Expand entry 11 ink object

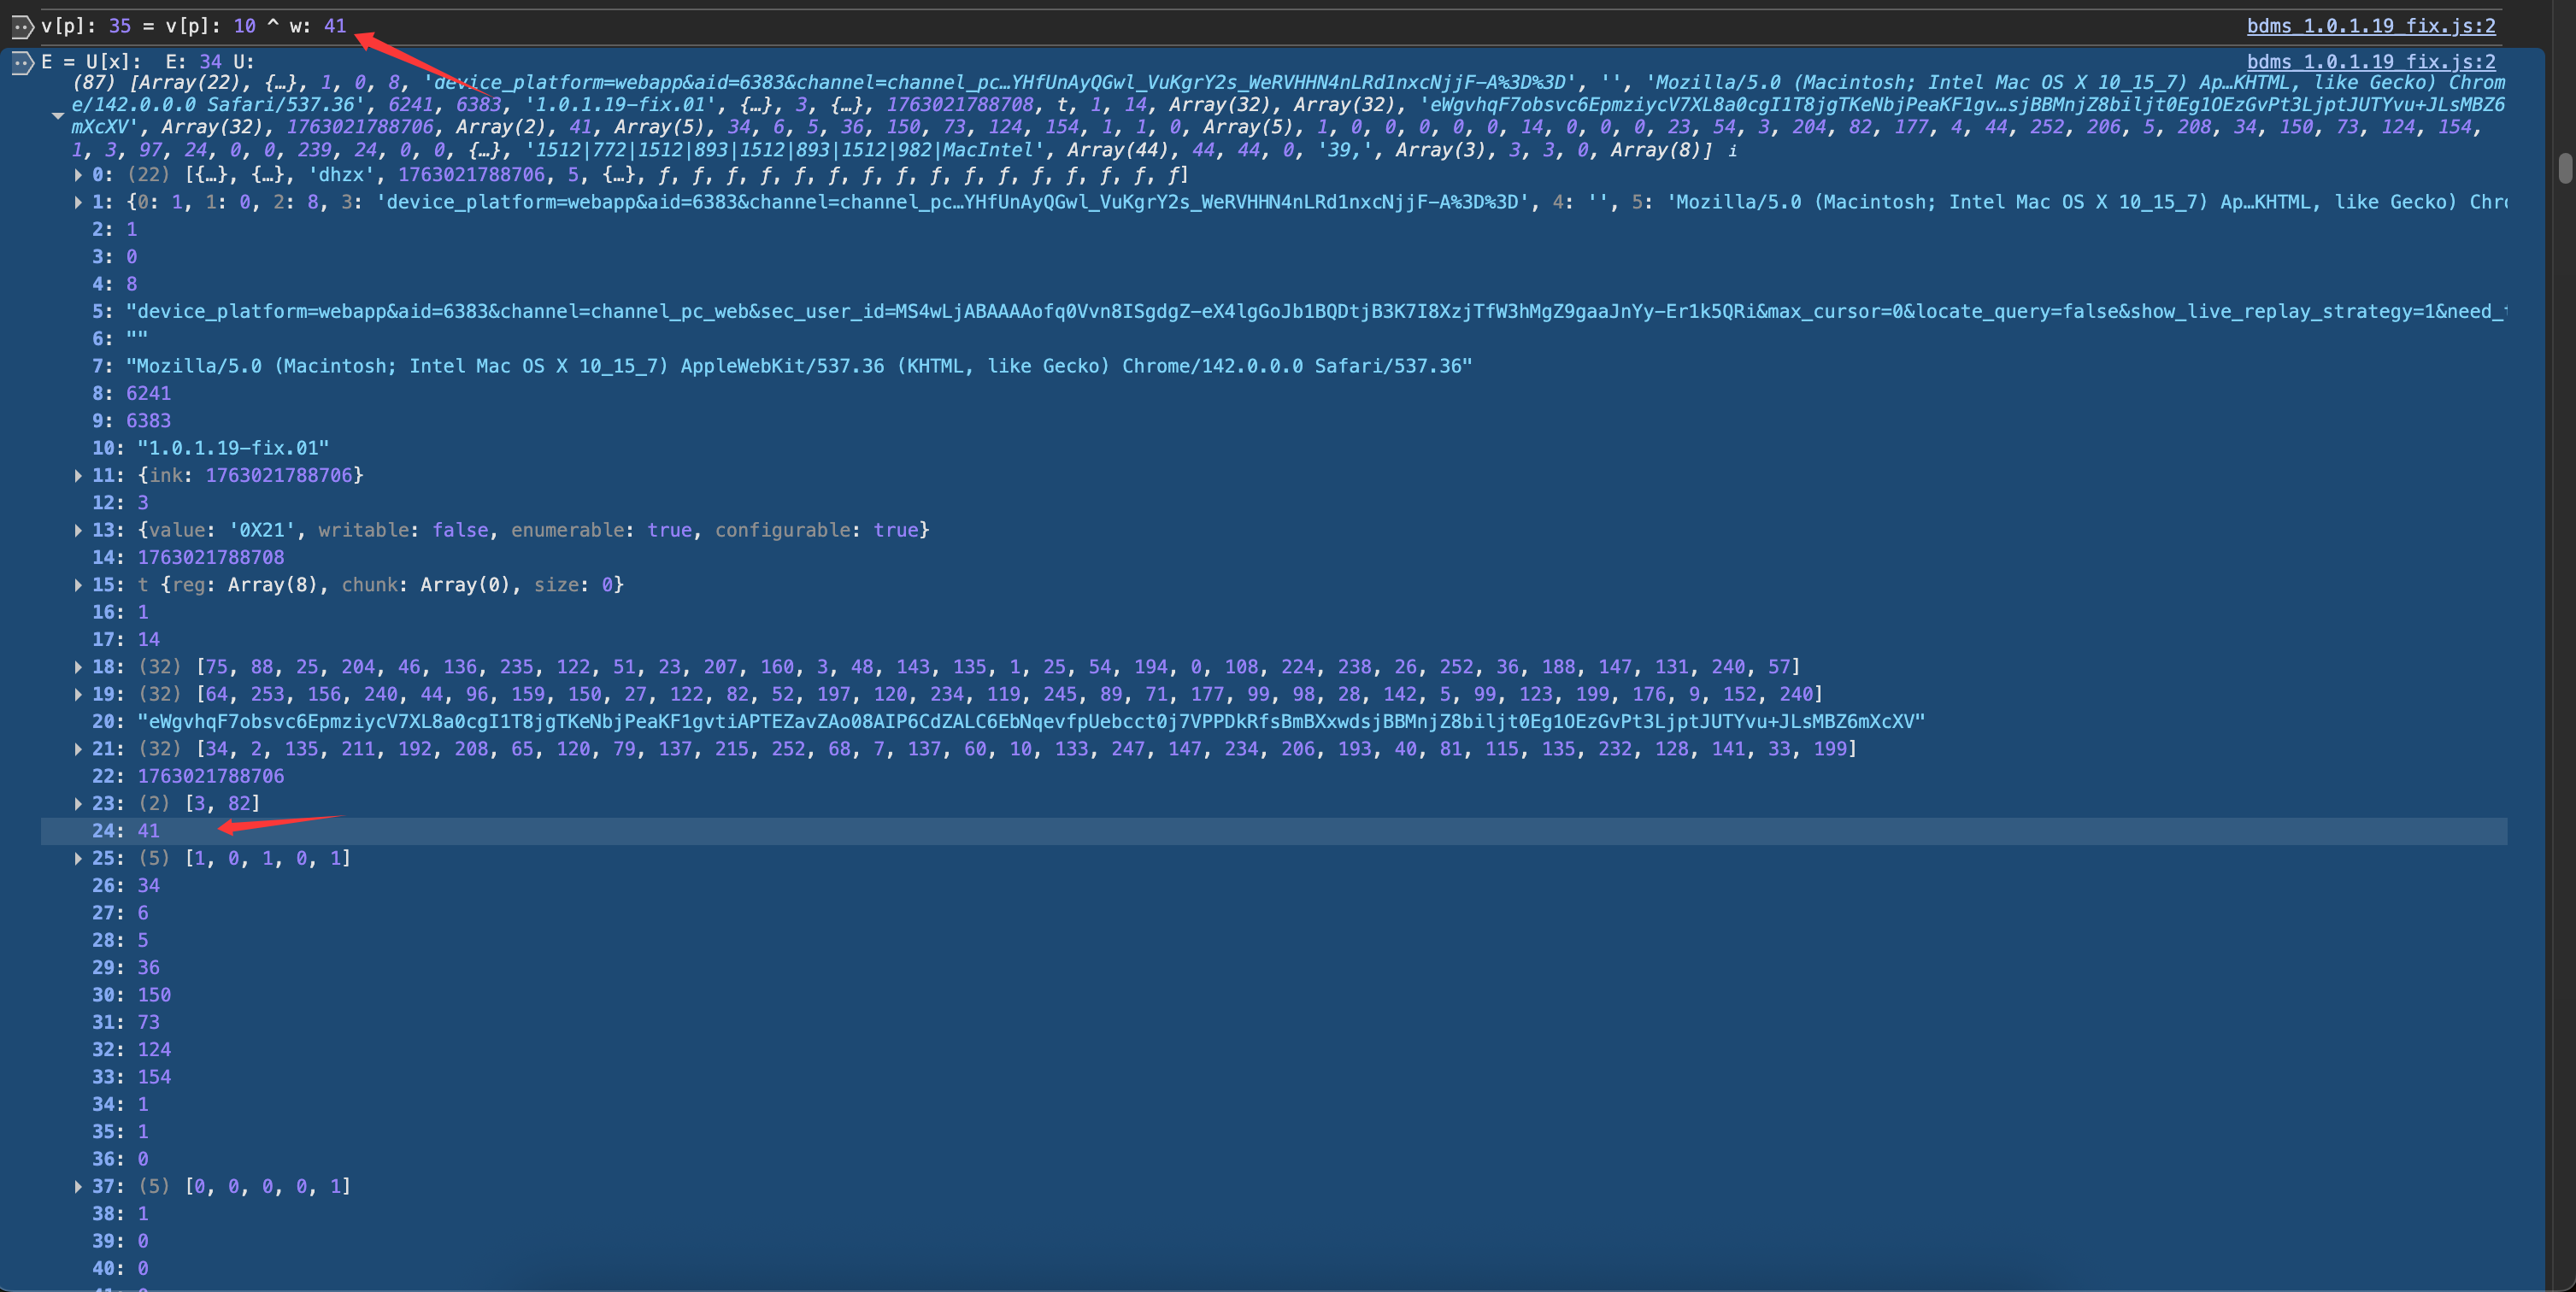(x=78, y=476)
